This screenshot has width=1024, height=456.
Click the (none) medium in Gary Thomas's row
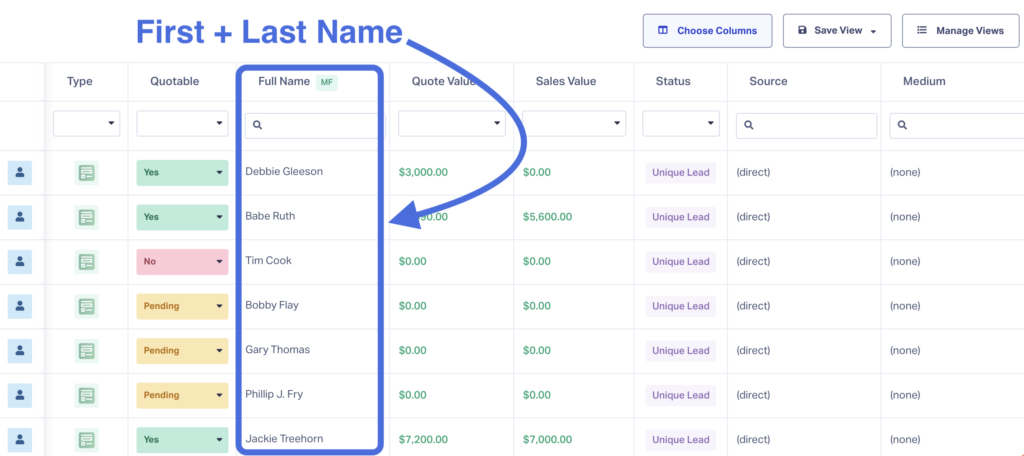click(x=905, y=350)
